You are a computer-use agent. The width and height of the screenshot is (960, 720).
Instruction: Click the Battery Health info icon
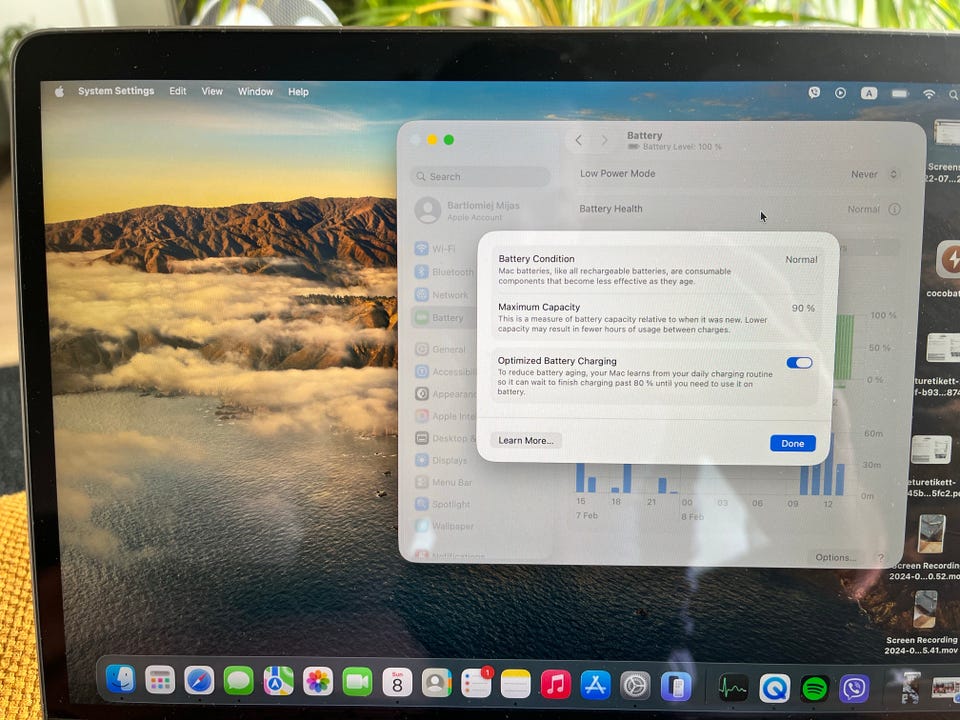(x=894, y=209)
